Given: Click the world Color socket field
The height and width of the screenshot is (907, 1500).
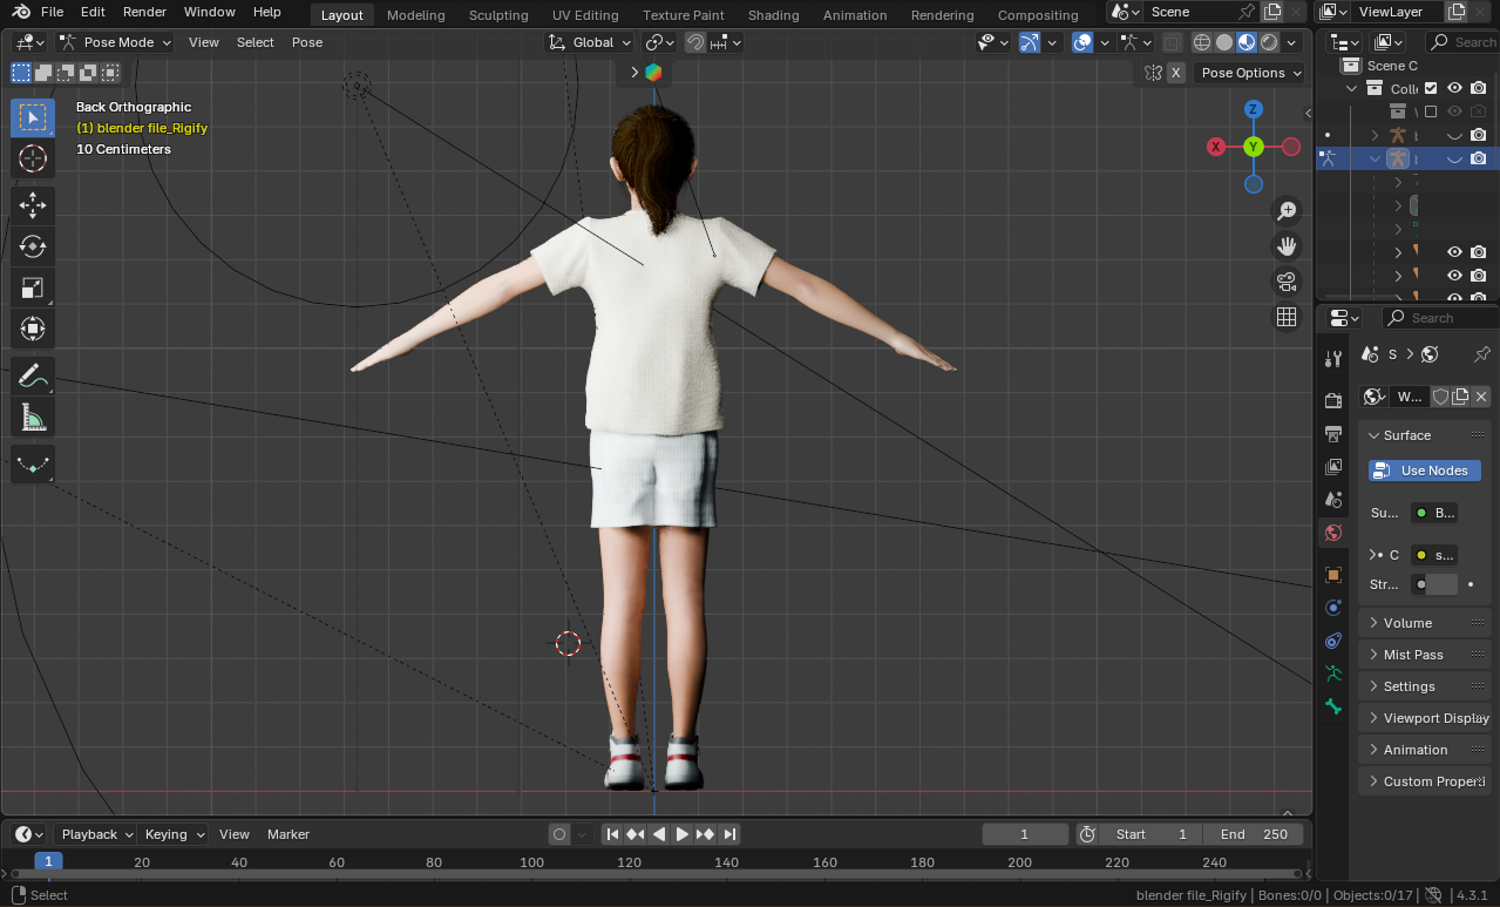Looking at the screenshot, I should click(1435, 555).
